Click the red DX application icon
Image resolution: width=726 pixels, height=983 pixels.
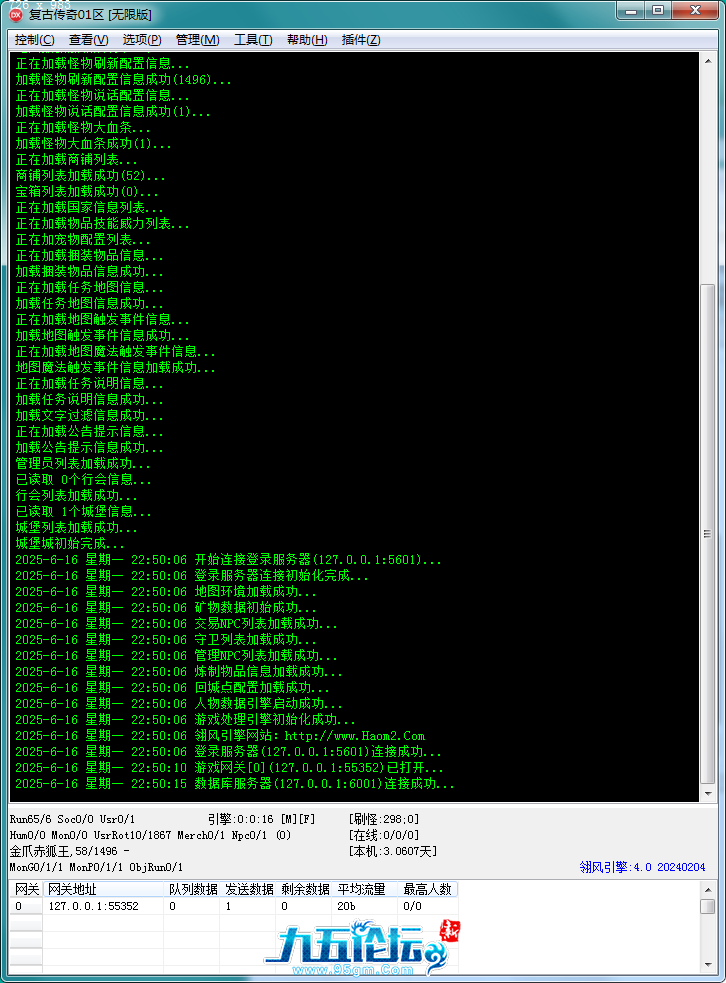[x=16, y=14]
